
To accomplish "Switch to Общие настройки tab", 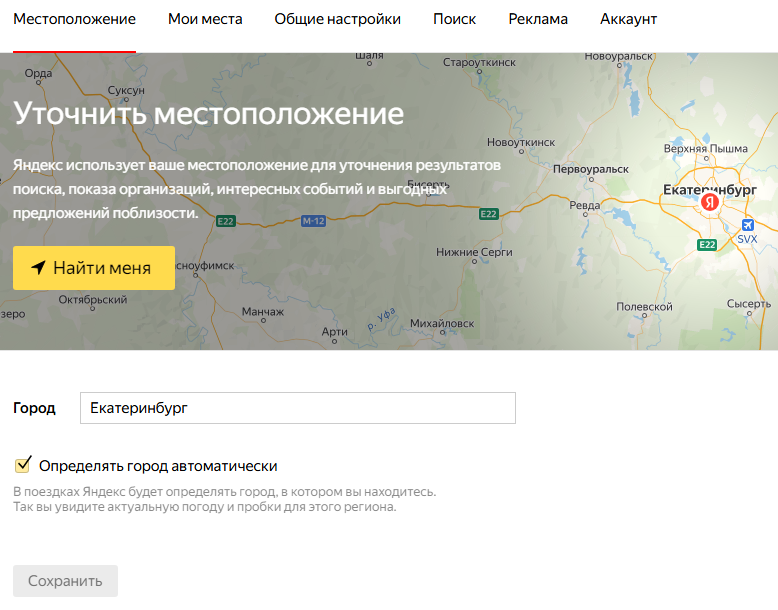I will click(x=337, y=19).
